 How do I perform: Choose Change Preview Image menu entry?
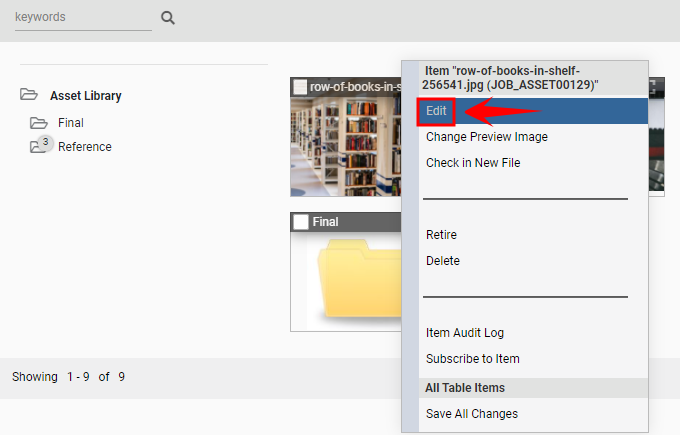point(533,137)
